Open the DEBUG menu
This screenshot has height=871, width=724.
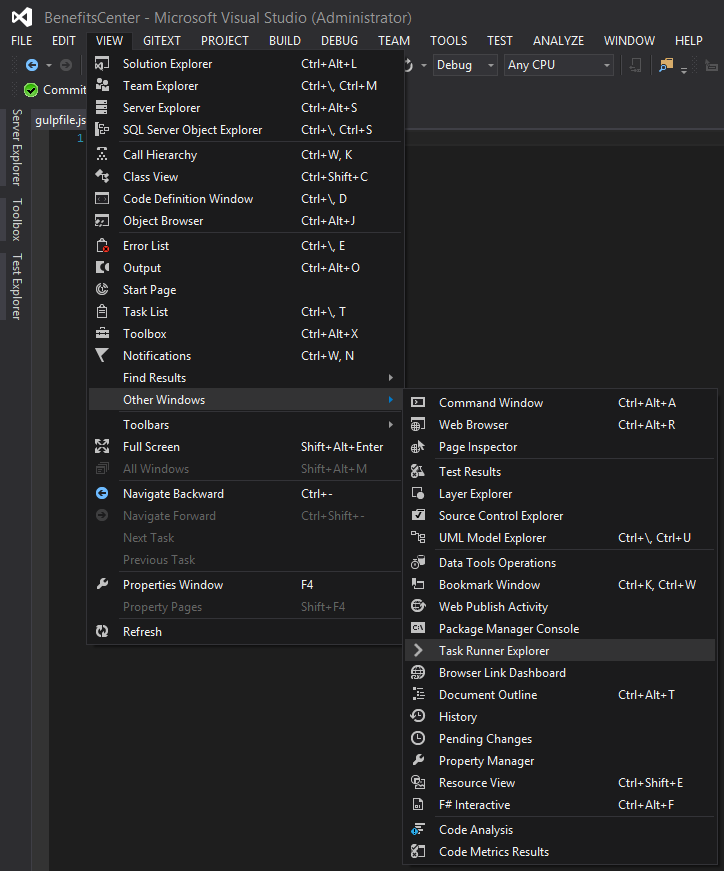339,41
